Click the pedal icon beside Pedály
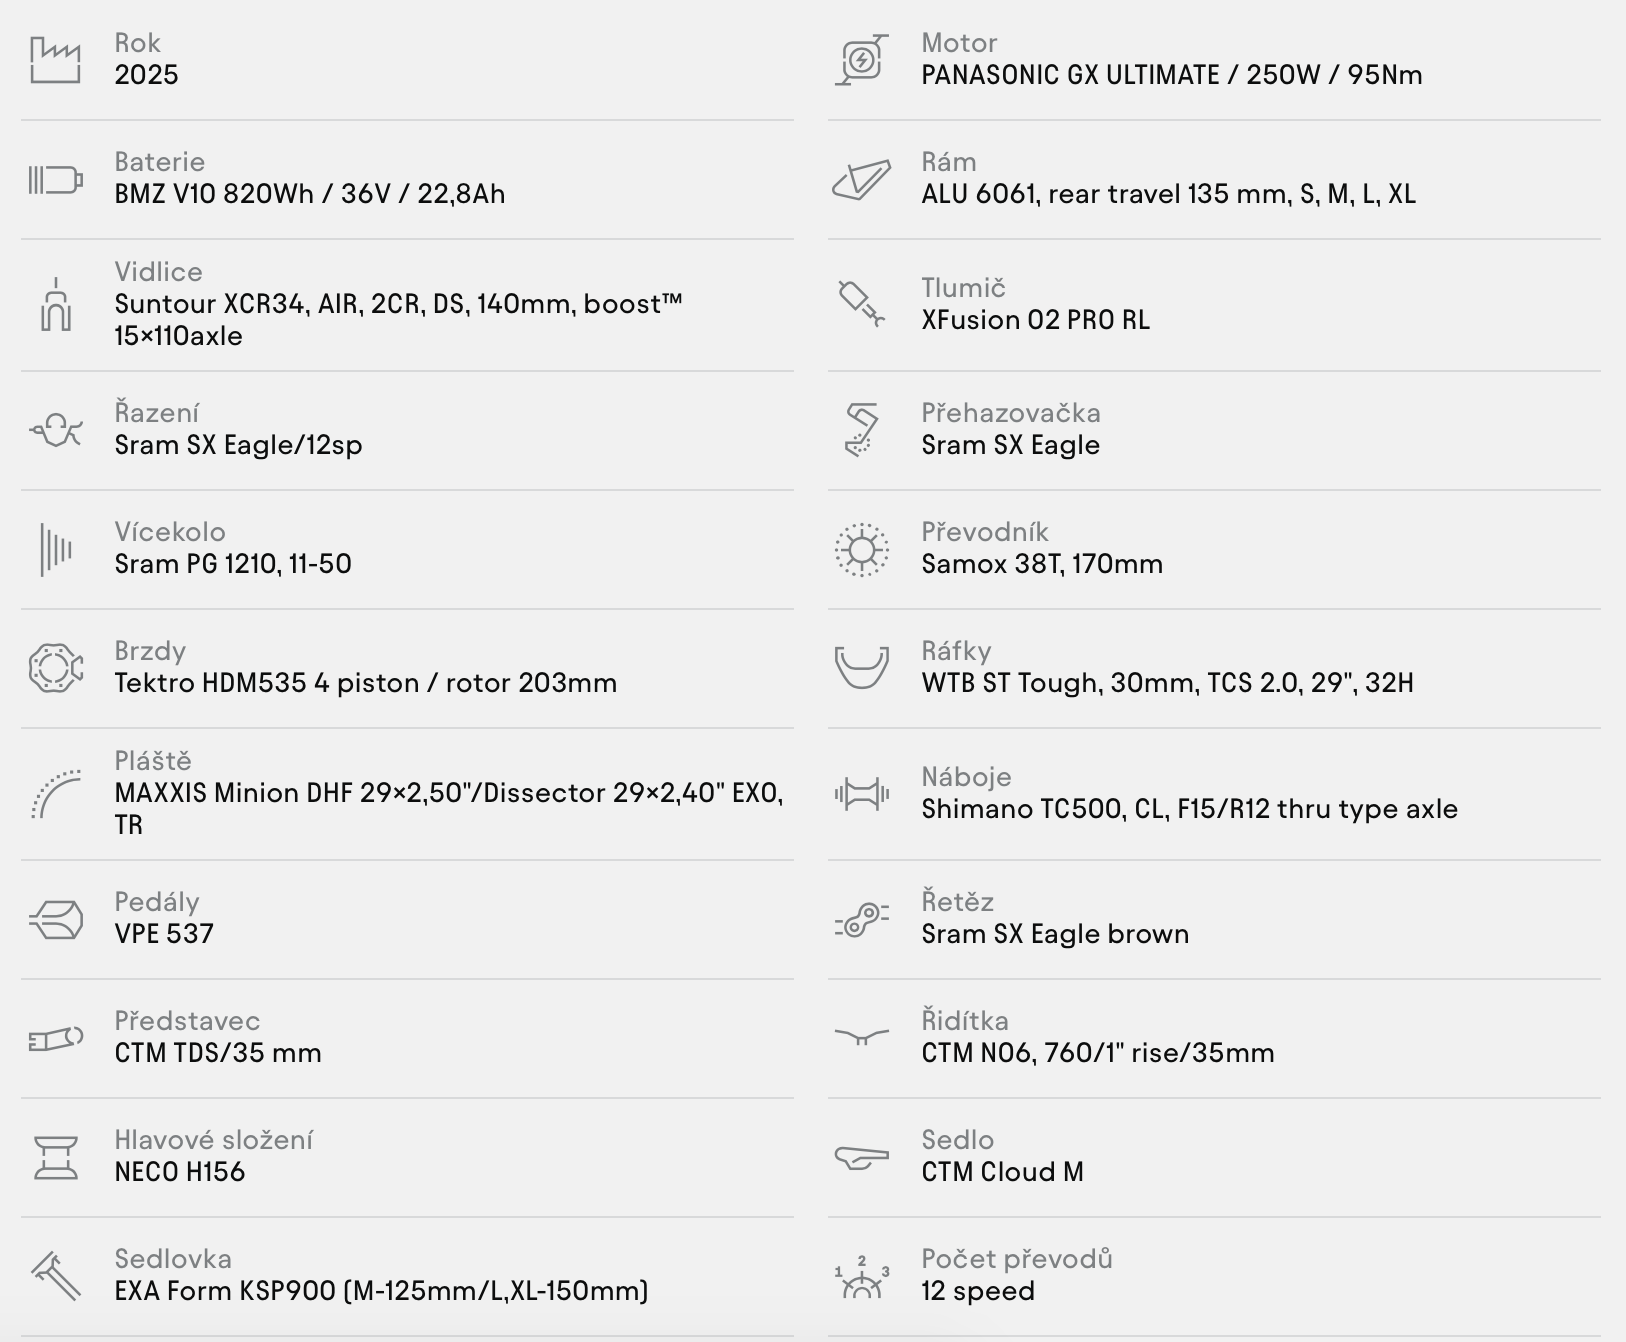The image size is (1626, 1342). coord(56,920)
